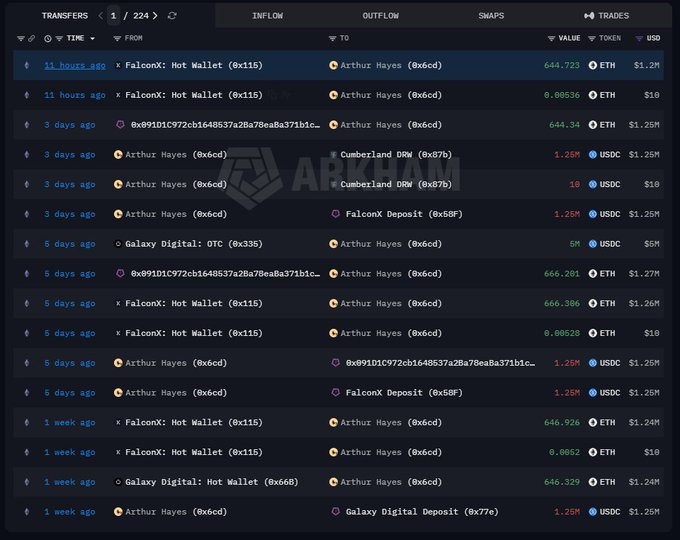Refresh the transfers list

pyautogui.click(x=172, y=16)
